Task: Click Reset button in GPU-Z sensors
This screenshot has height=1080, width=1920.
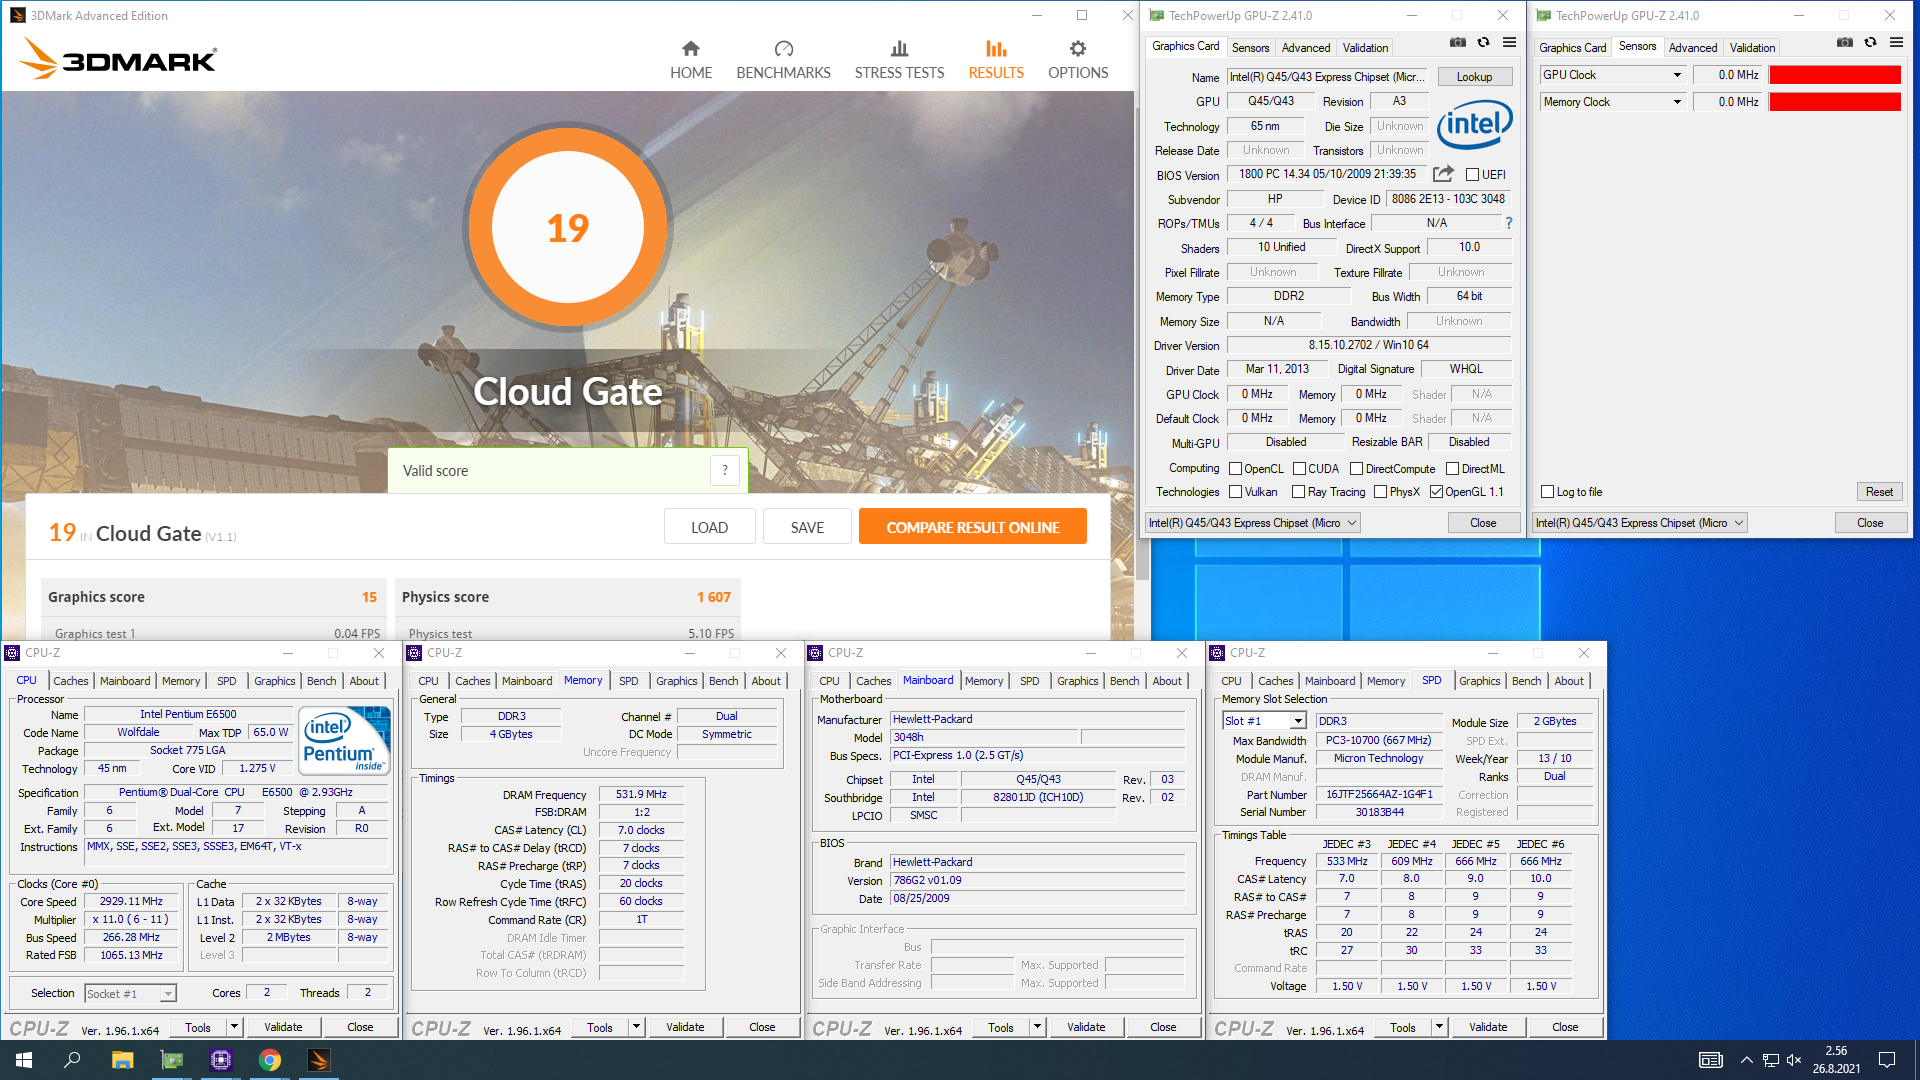Action: click(1879, 492)
